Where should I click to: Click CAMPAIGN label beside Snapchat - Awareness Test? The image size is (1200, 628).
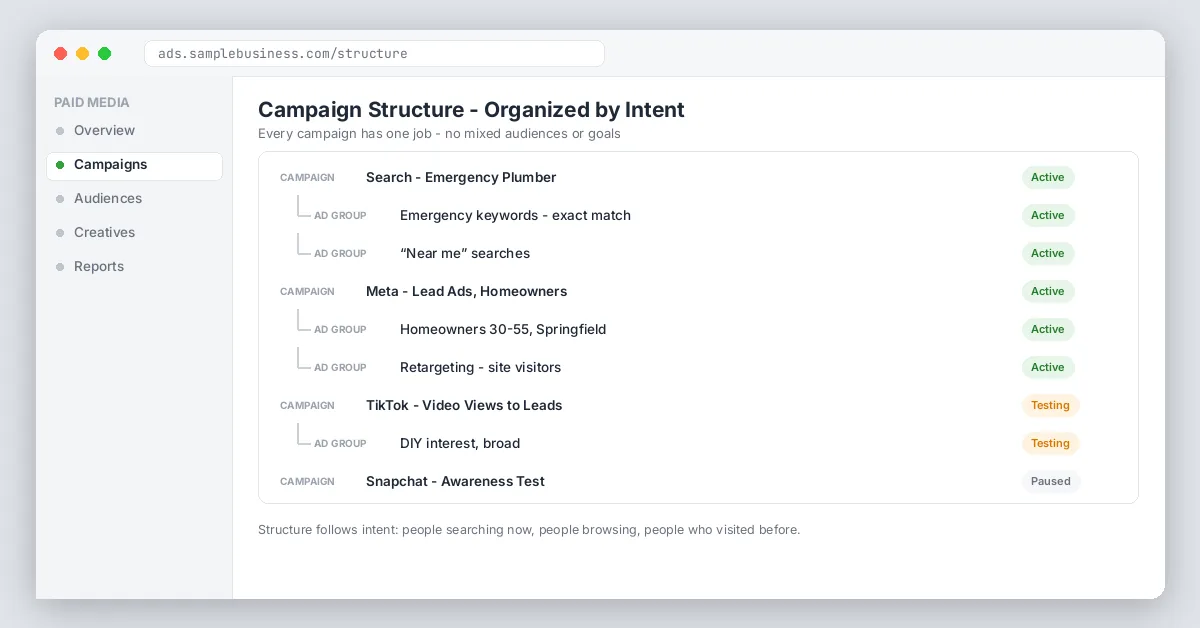pos(307,481)
